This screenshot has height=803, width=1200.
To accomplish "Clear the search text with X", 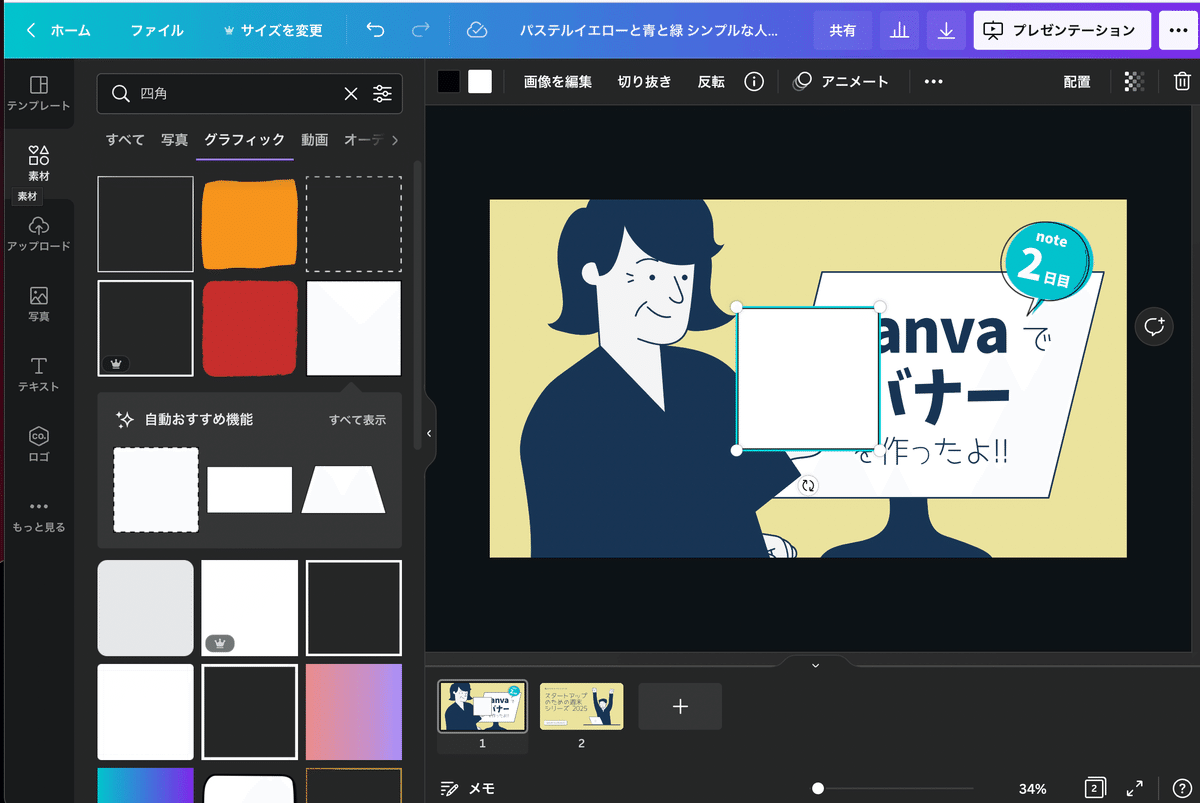I will coord(351,93).
